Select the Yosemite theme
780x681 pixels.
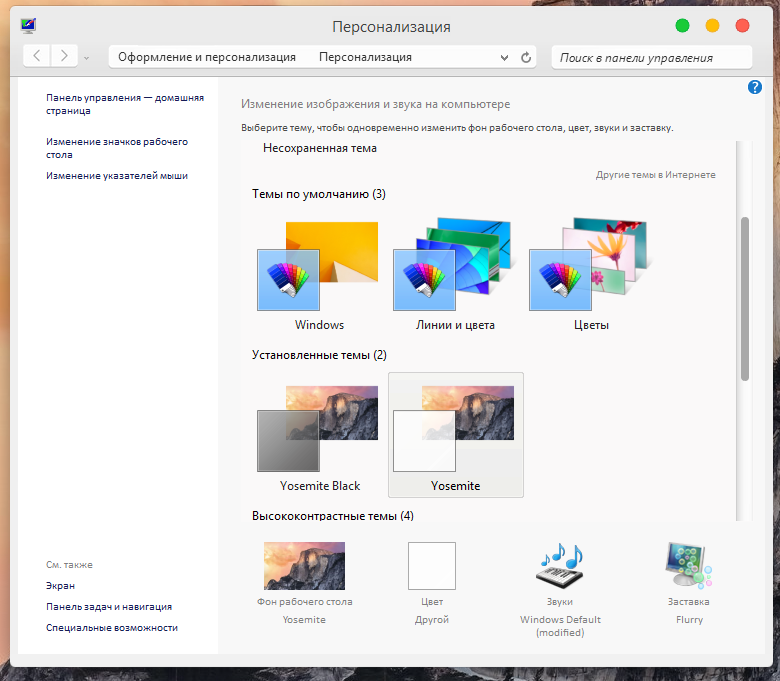(x=456, y=435)
